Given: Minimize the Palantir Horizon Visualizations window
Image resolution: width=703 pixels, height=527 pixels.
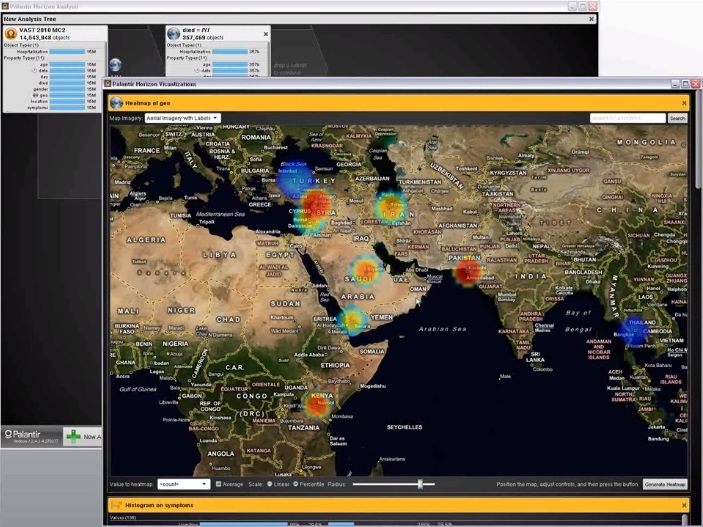Looking at the screenshot, I should (676, 84).
